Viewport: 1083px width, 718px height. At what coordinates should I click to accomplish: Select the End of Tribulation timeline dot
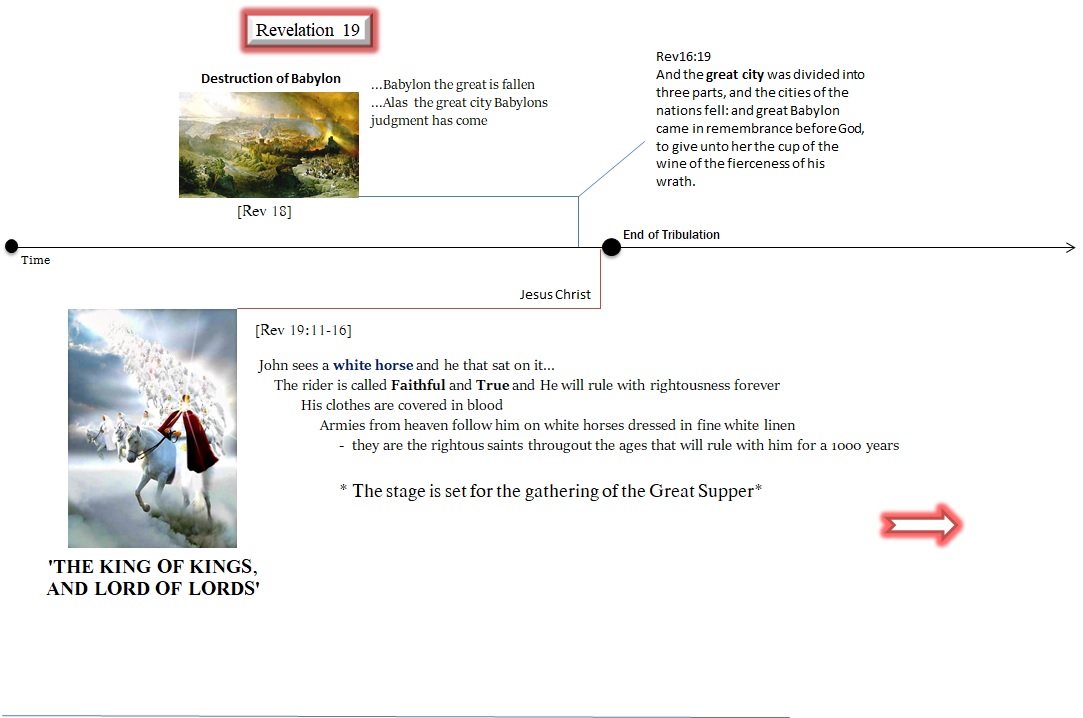click(x=611, y=247)
